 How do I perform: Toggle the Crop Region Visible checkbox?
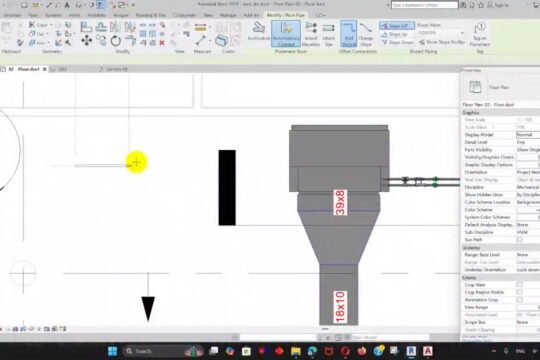click(520, 292)
